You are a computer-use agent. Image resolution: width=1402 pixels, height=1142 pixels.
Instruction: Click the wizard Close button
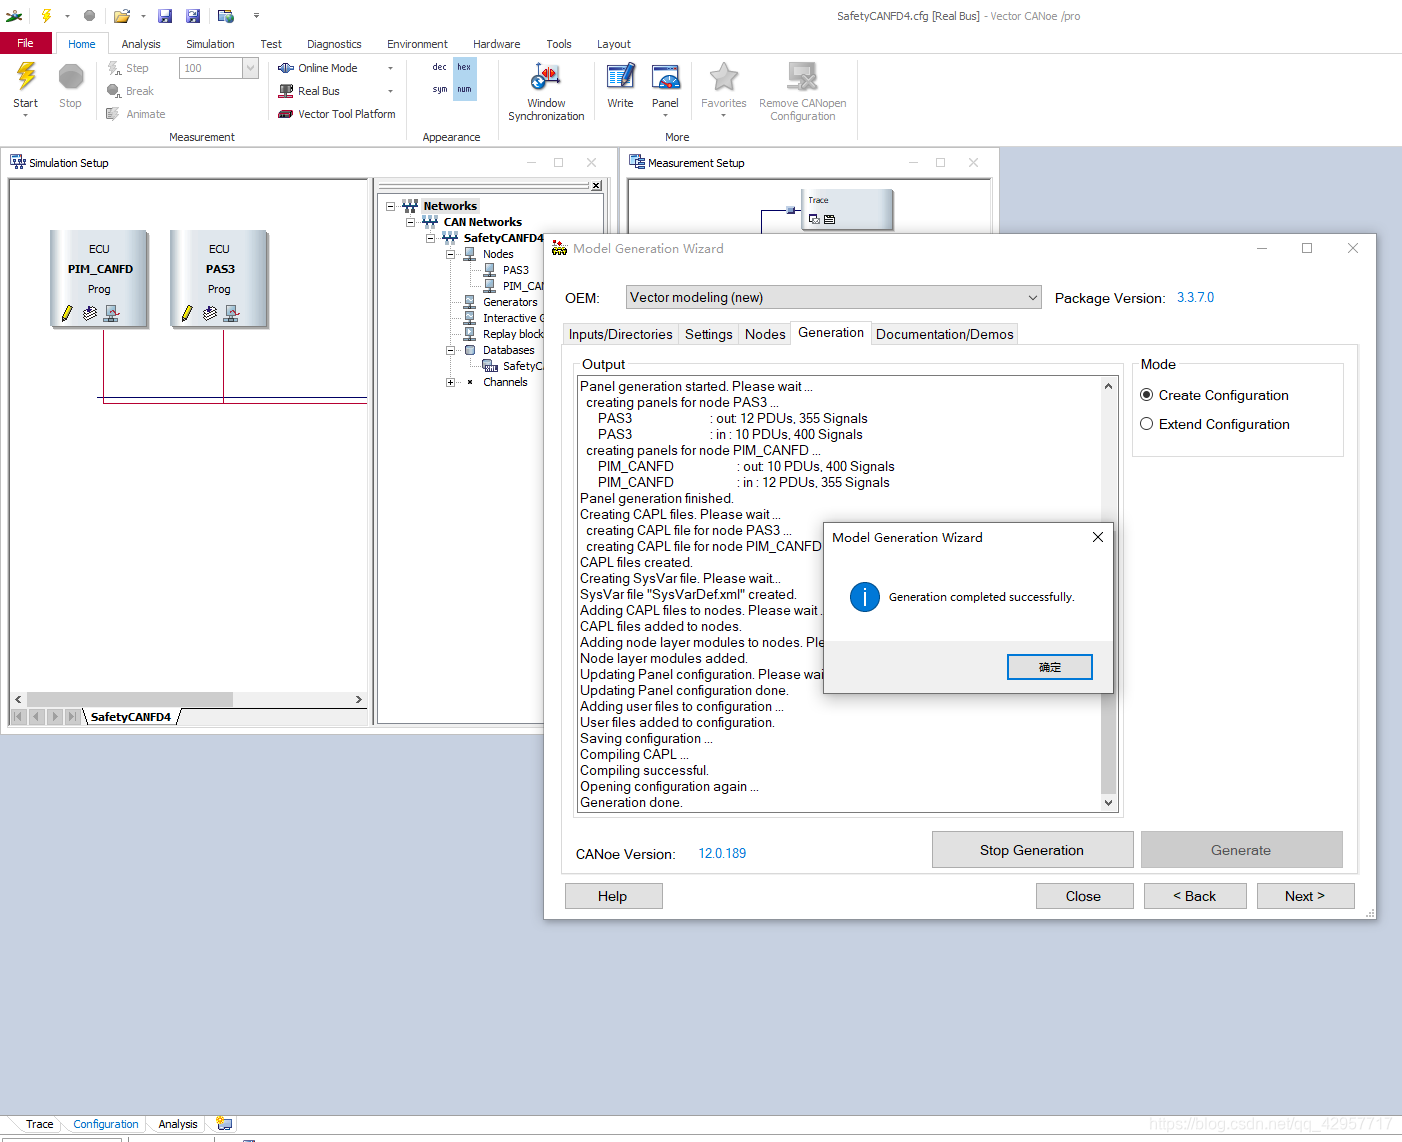pos(1083,896)
